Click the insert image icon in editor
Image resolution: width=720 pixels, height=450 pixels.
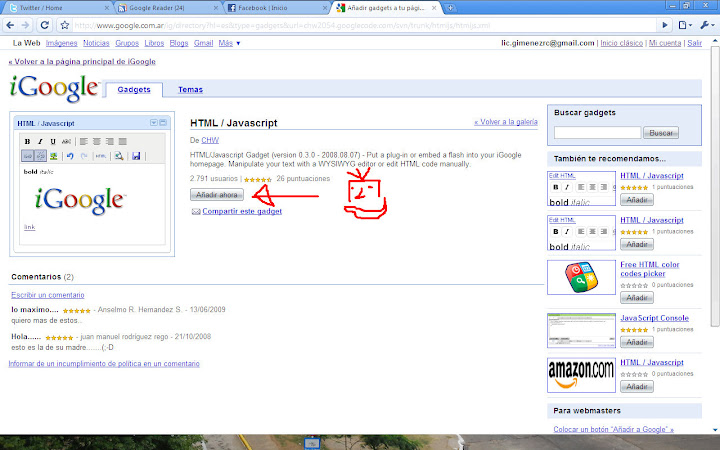[54, 156]
